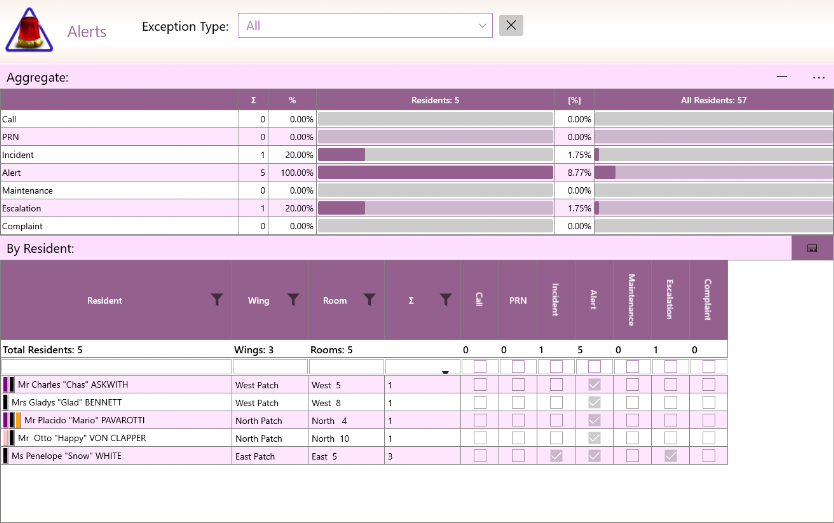
Task: Click the Resident filter row input field
Action: [116, 367]
